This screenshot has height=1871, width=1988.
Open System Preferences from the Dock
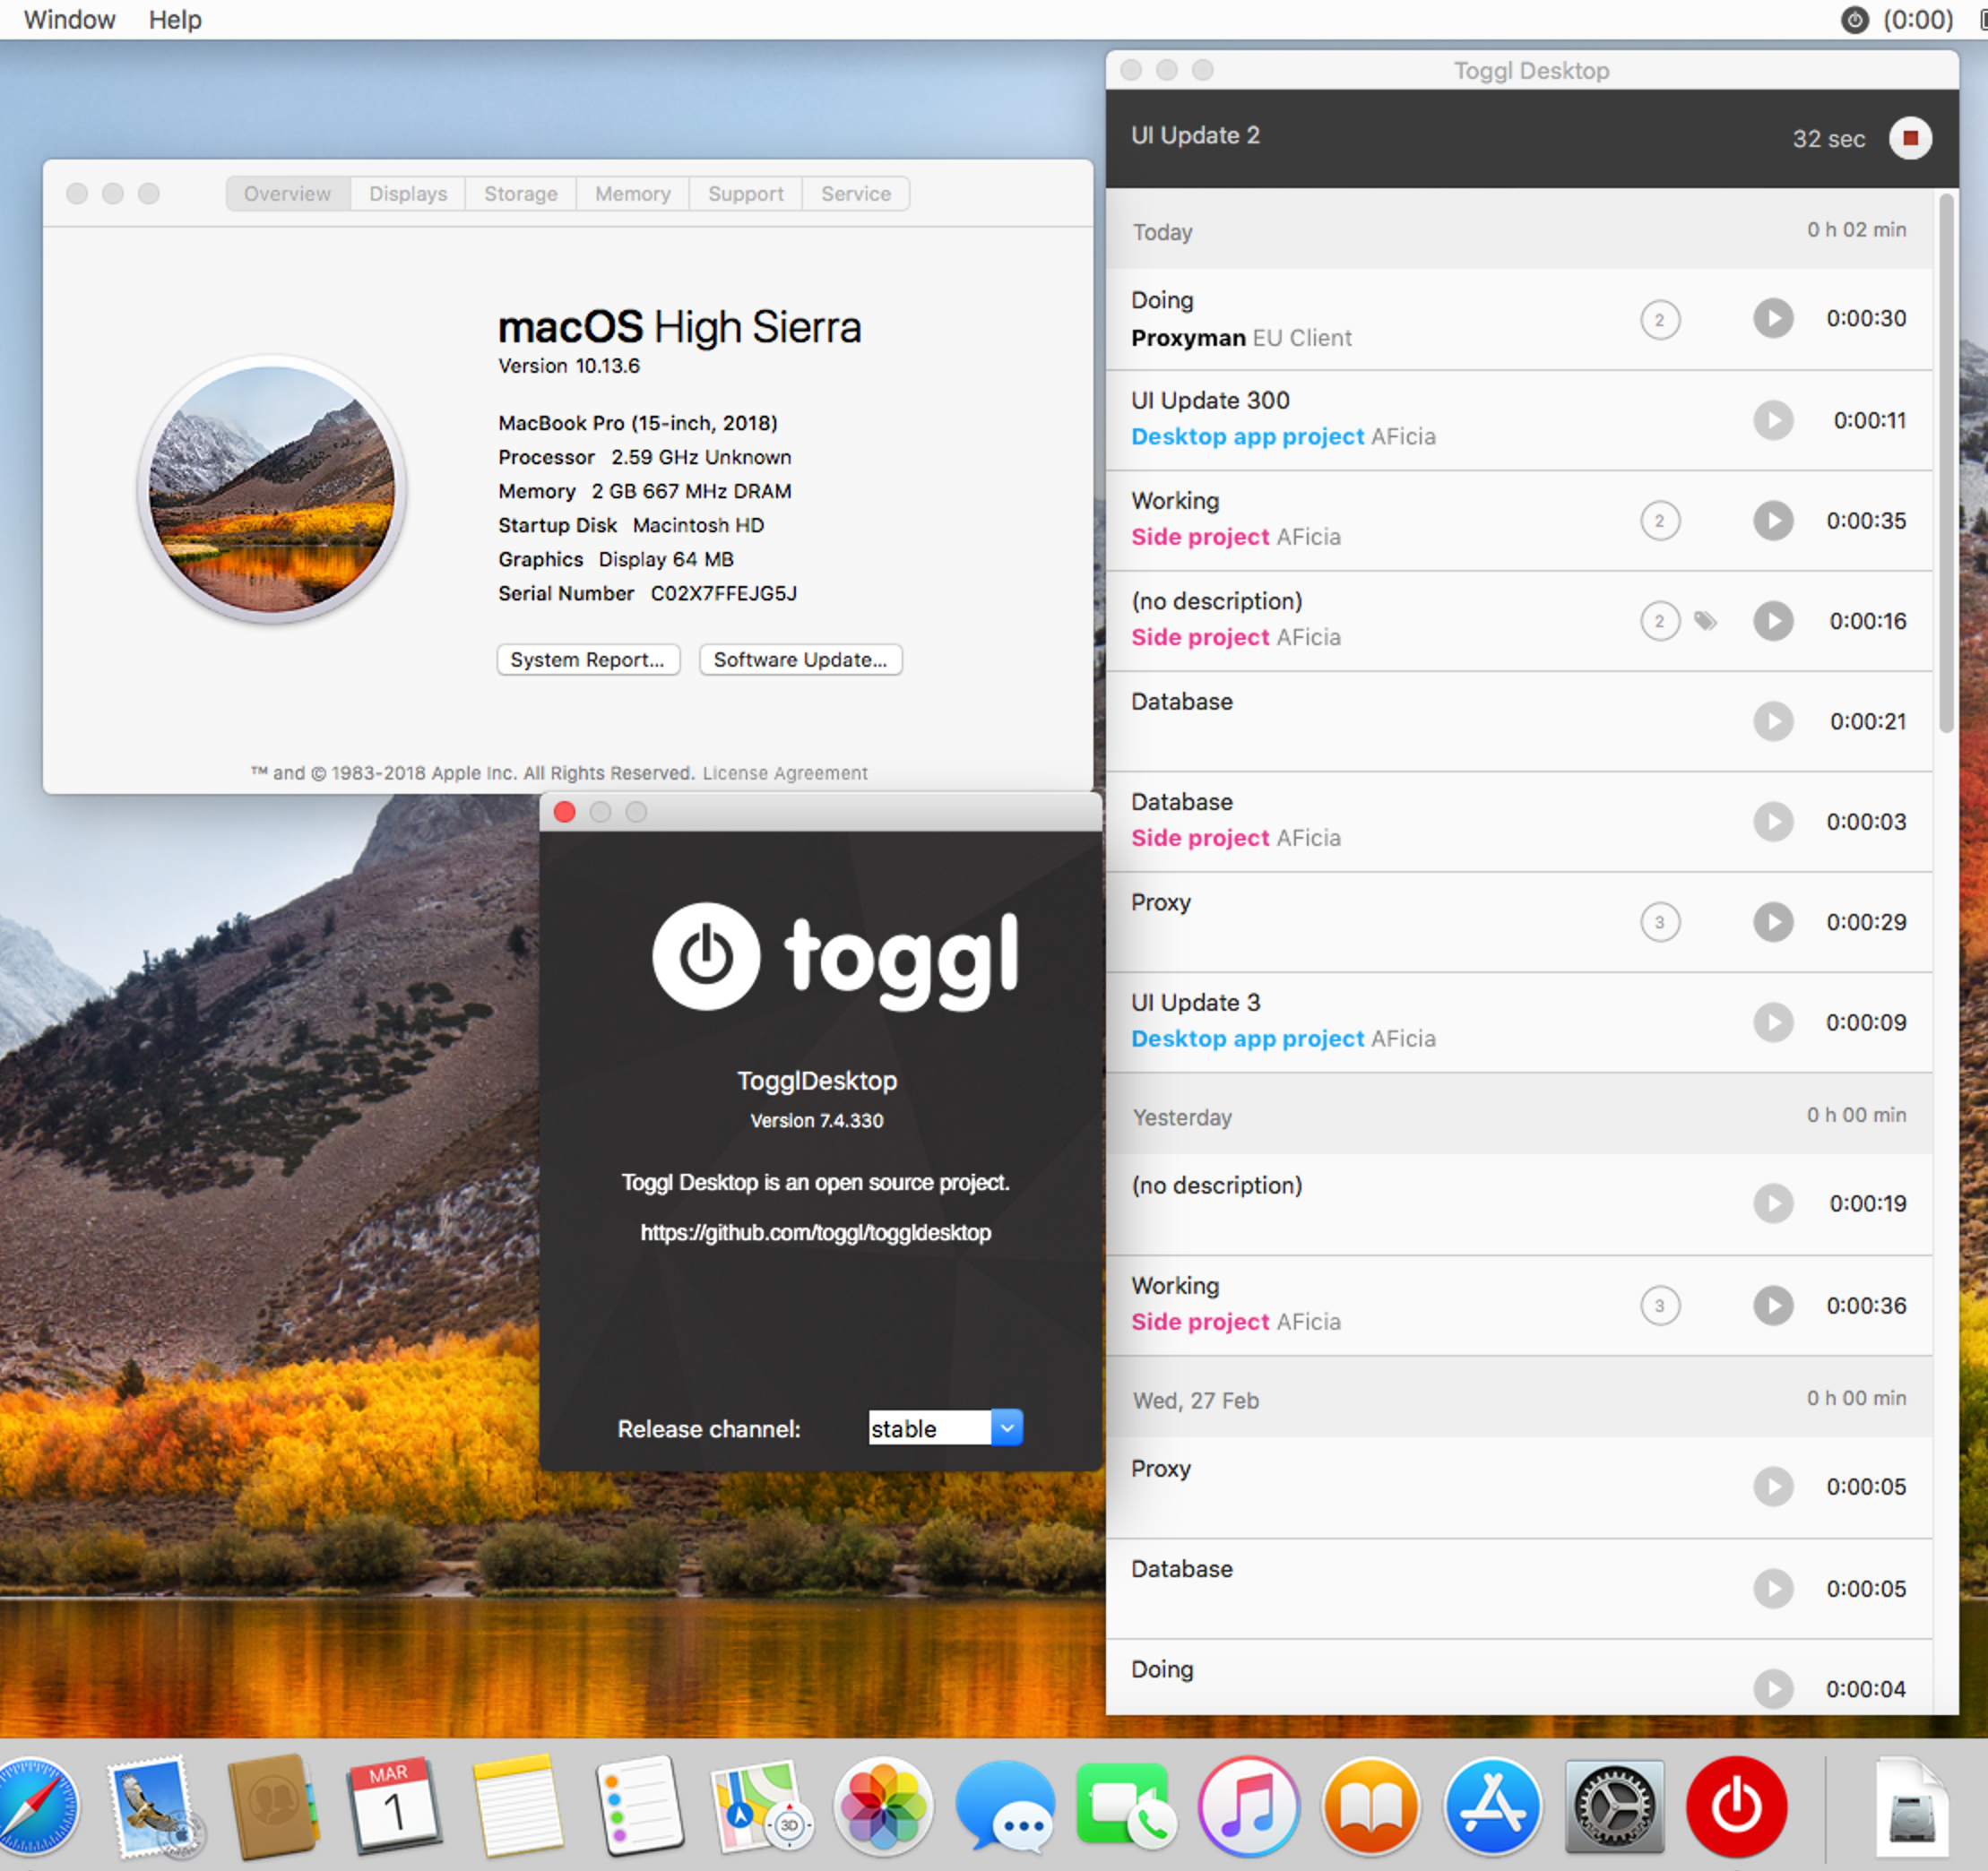(x=1614, y=1808)
